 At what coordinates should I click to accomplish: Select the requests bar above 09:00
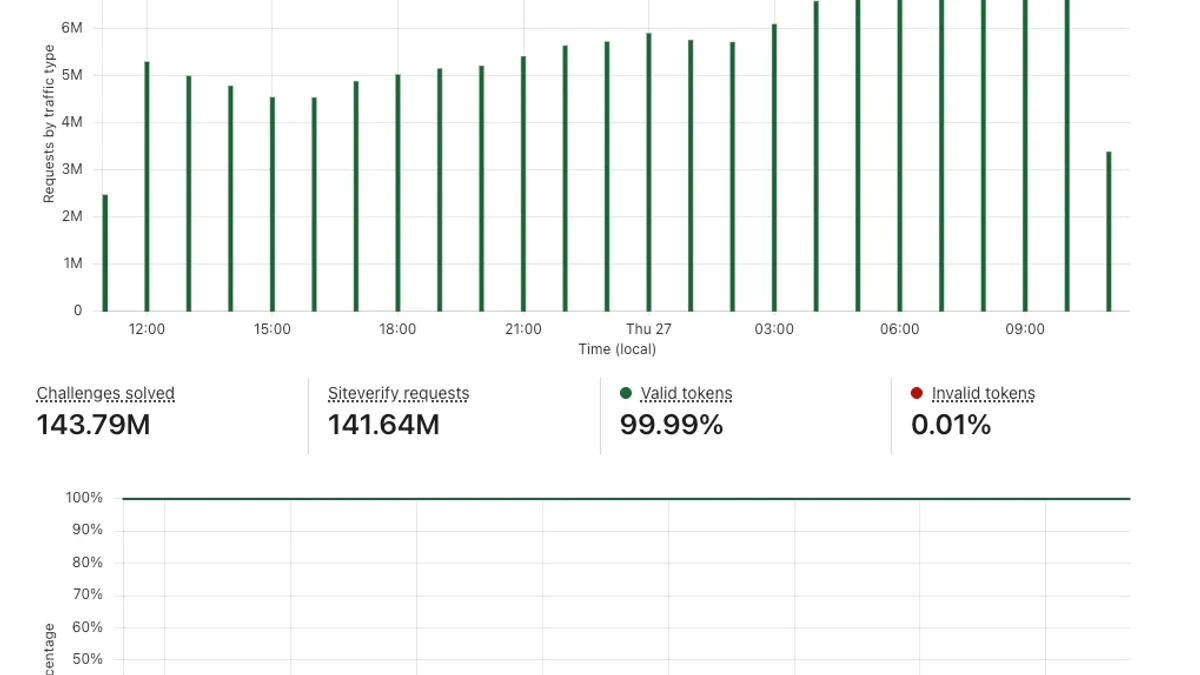[1025, 155]
